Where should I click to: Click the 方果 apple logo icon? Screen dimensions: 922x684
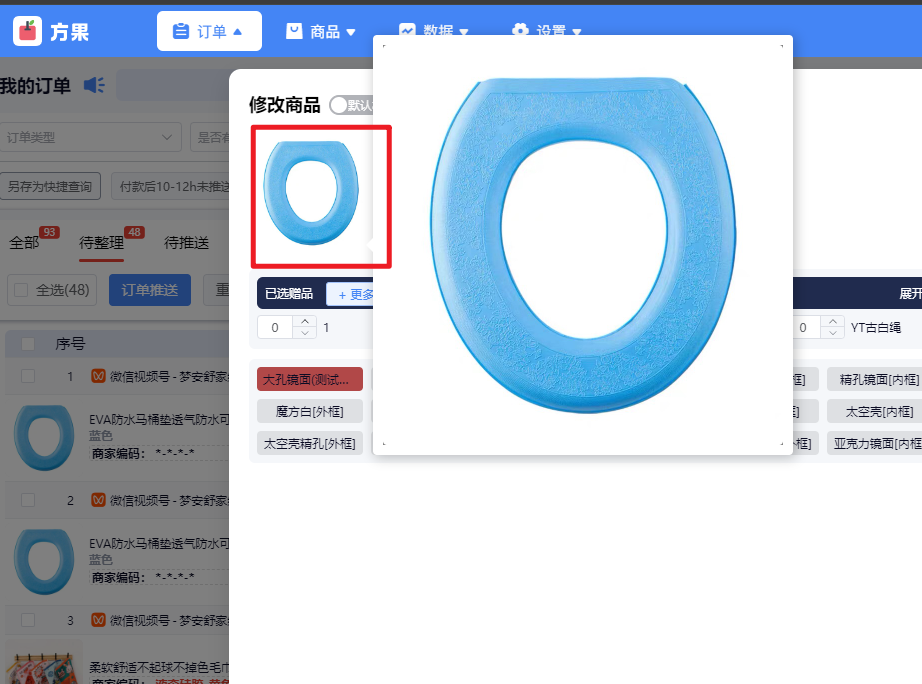click(x=27, y=30)
